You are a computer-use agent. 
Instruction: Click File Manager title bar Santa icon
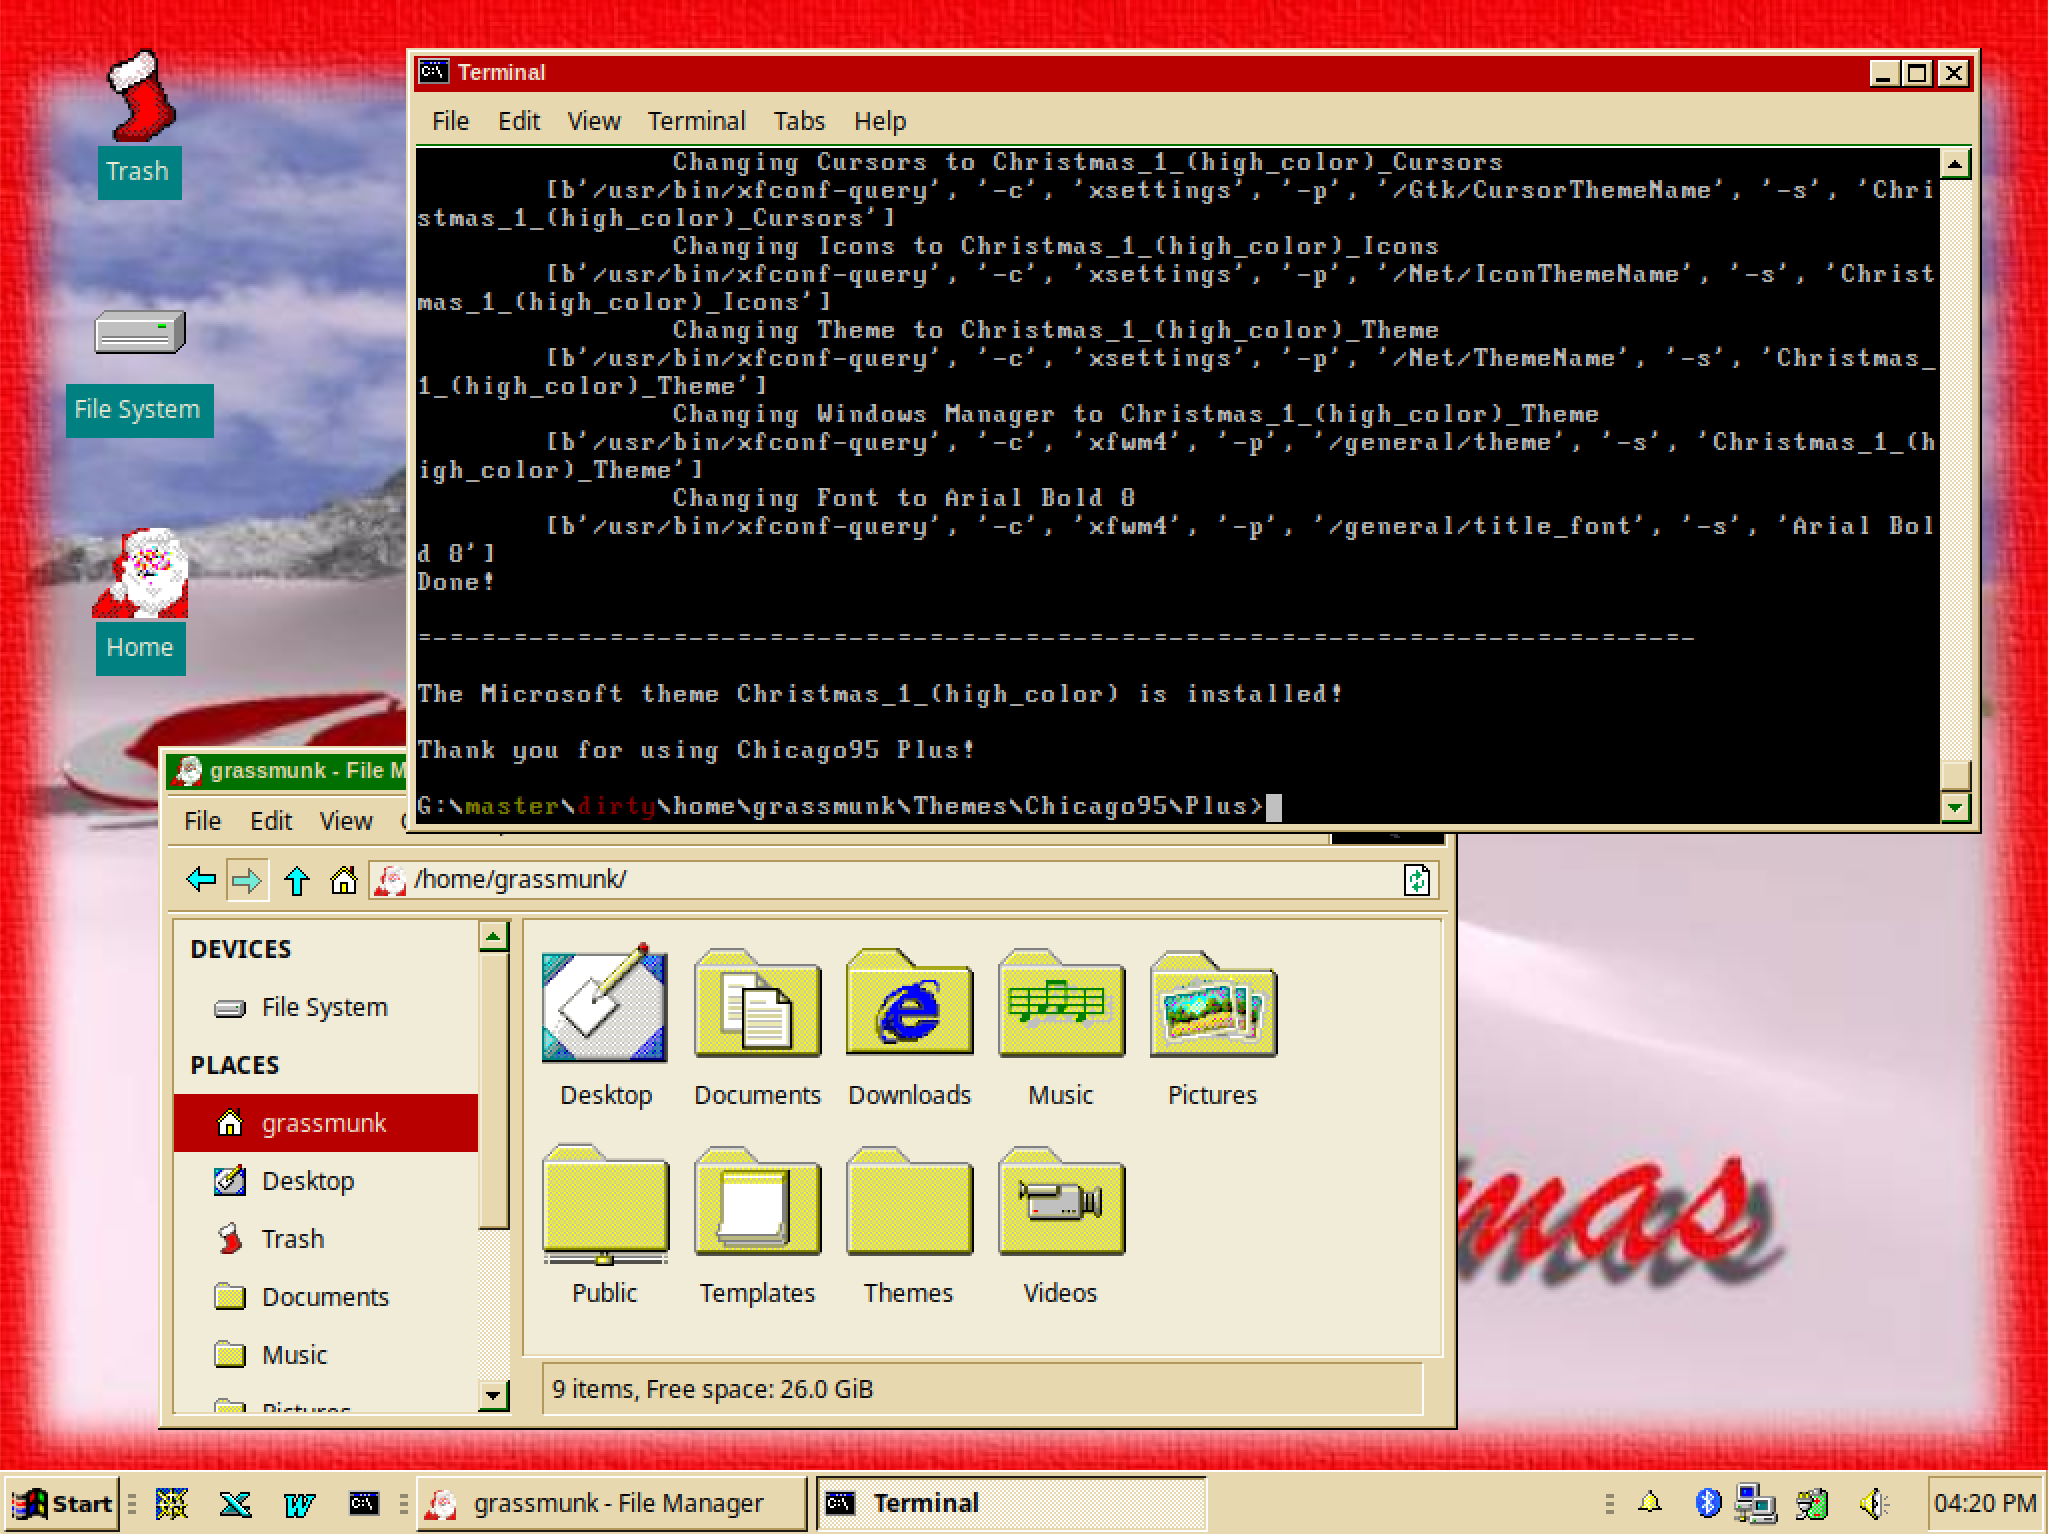click(x=186, y=771)
